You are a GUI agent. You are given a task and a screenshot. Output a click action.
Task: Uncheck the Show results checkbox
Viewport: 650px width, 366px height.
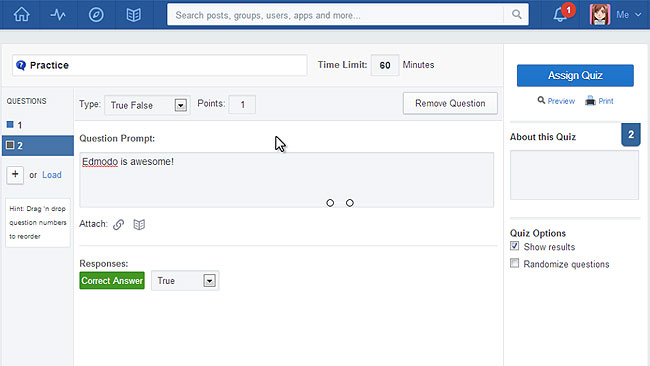(x=514, y=246)
